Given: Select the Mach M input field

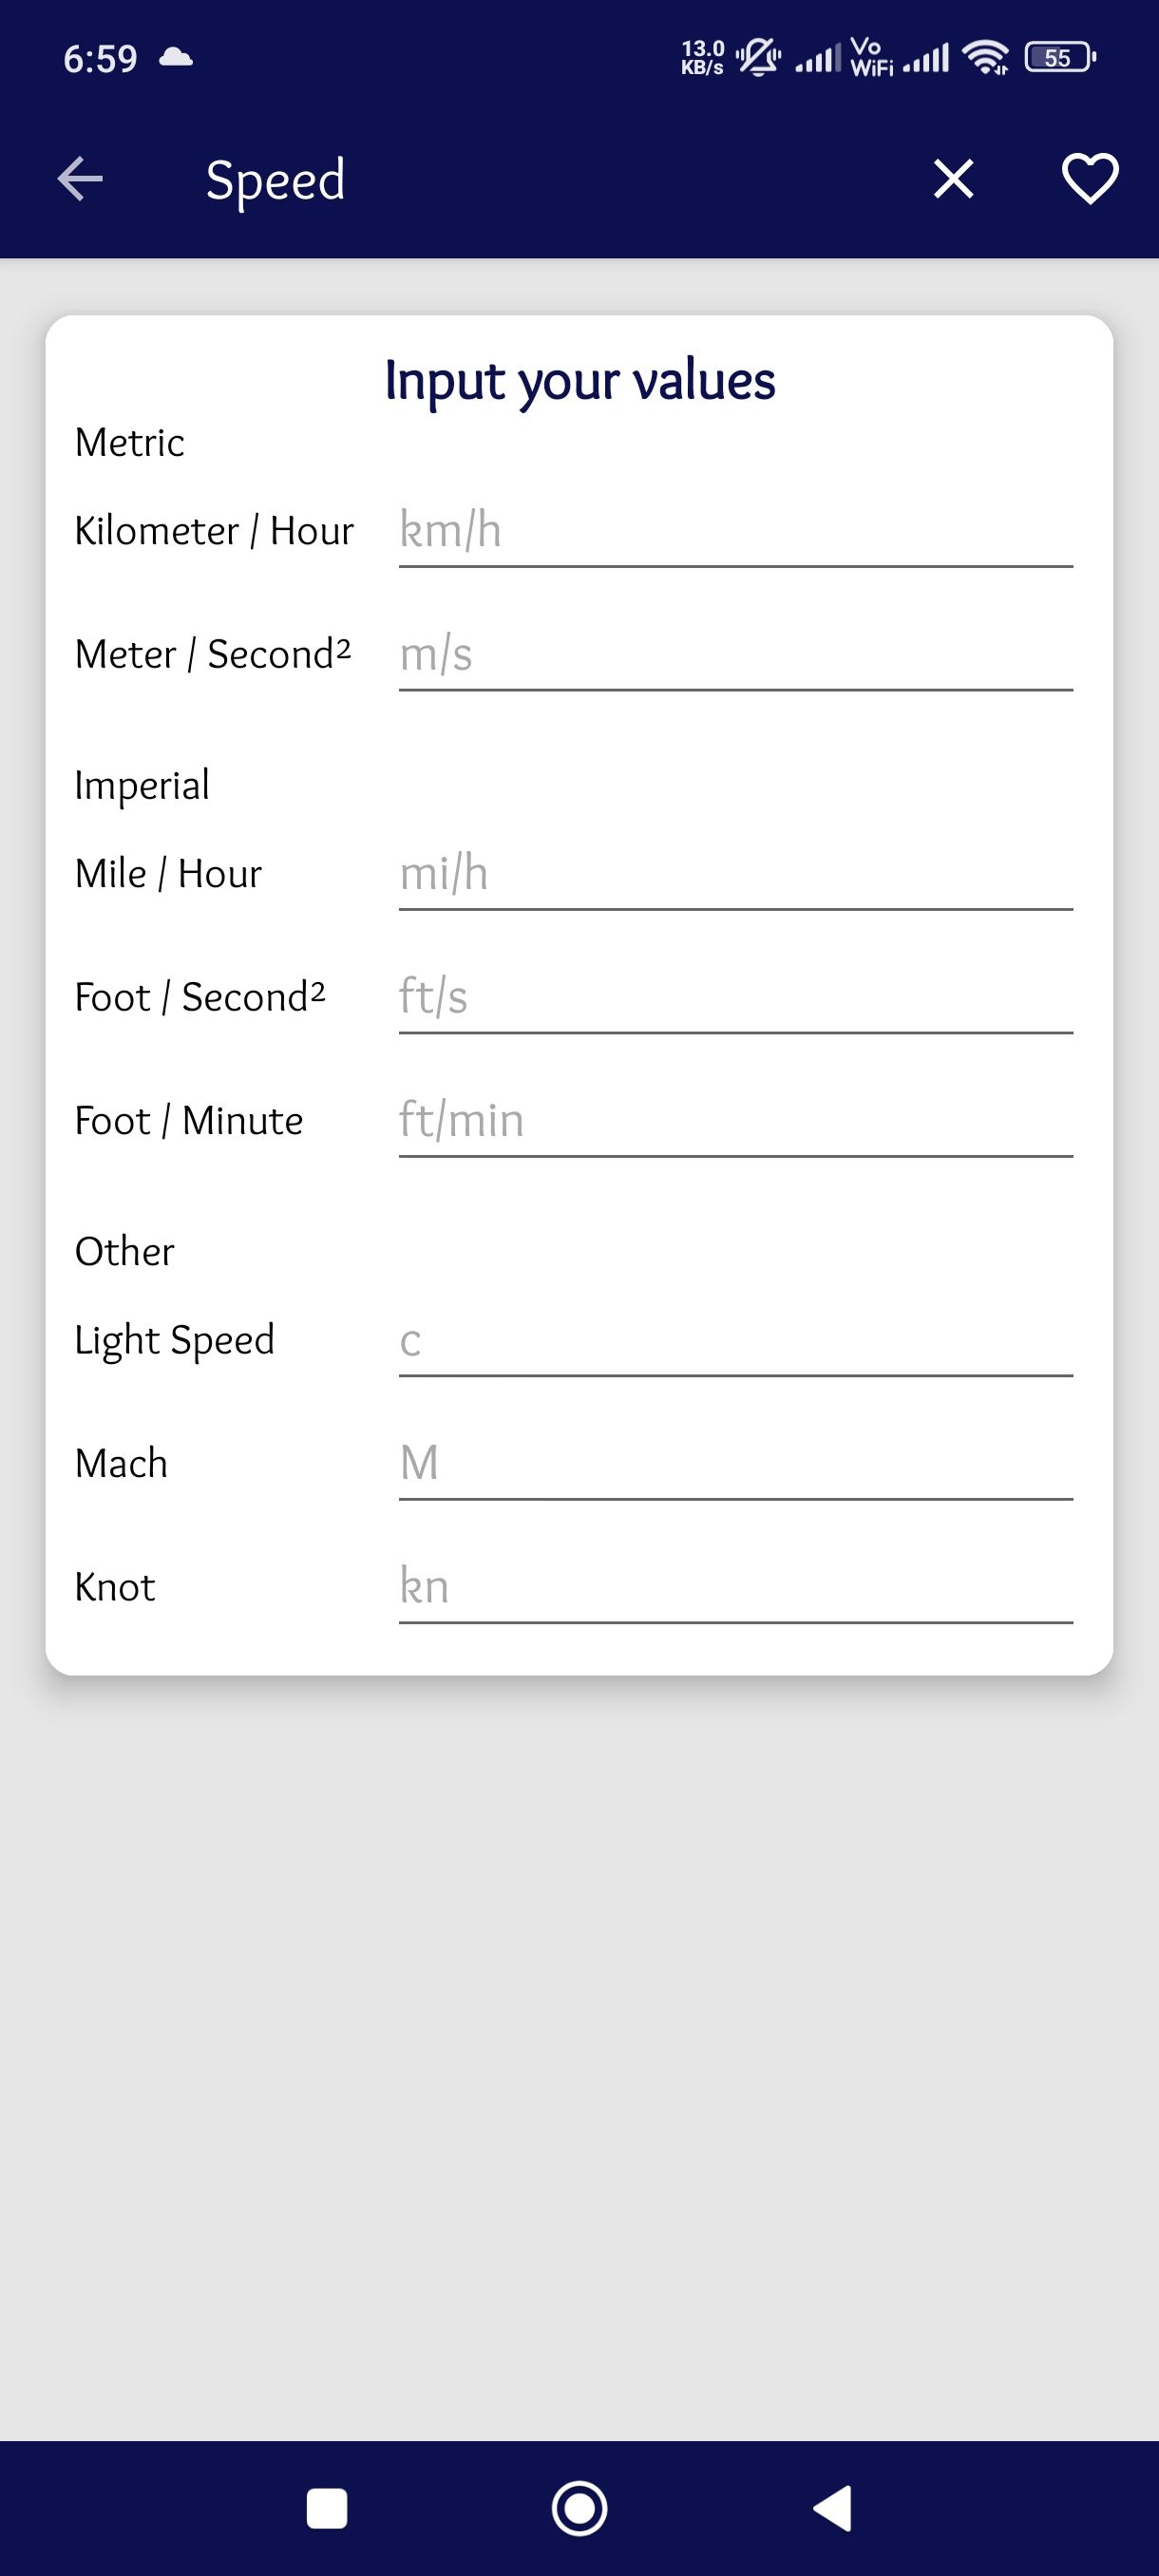Looking at the screenshot, I should click(735, 1464).
